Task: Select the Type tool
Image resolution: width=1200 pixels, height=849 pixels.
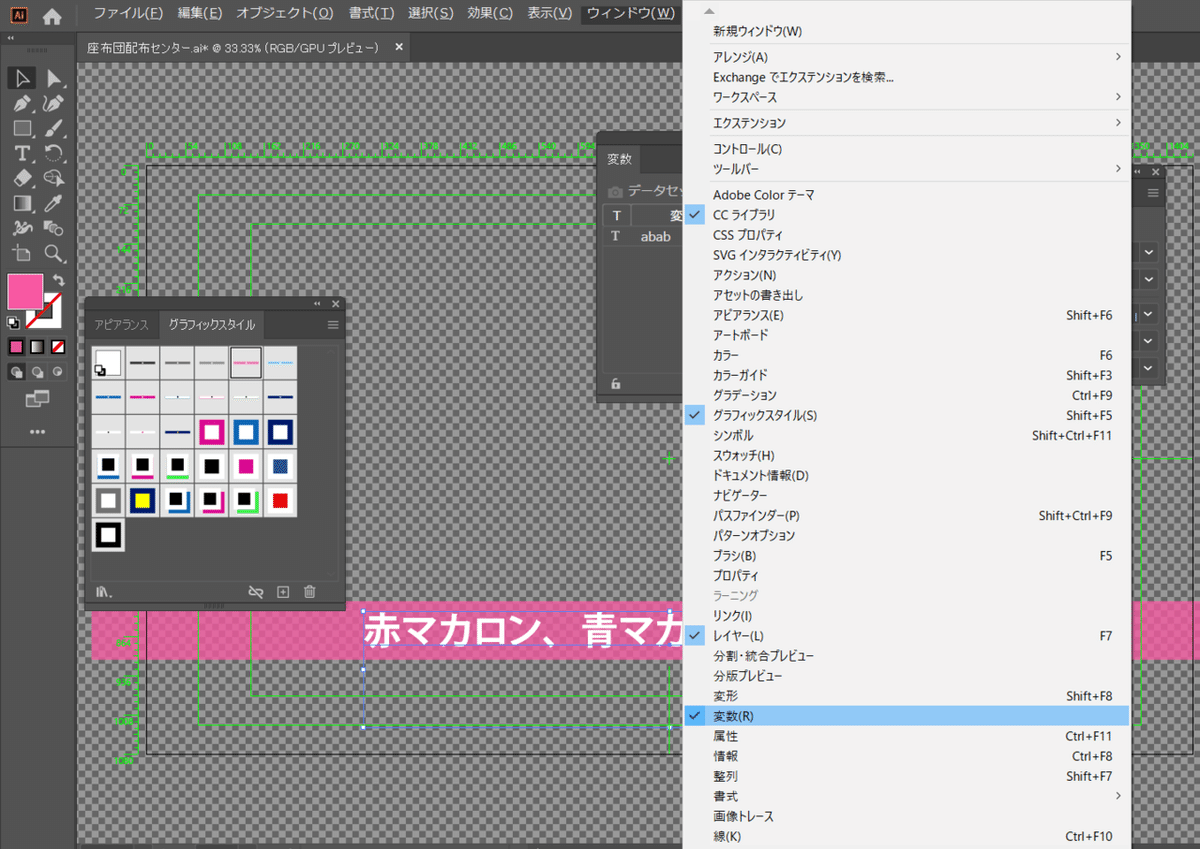Action: click(22, 153)
